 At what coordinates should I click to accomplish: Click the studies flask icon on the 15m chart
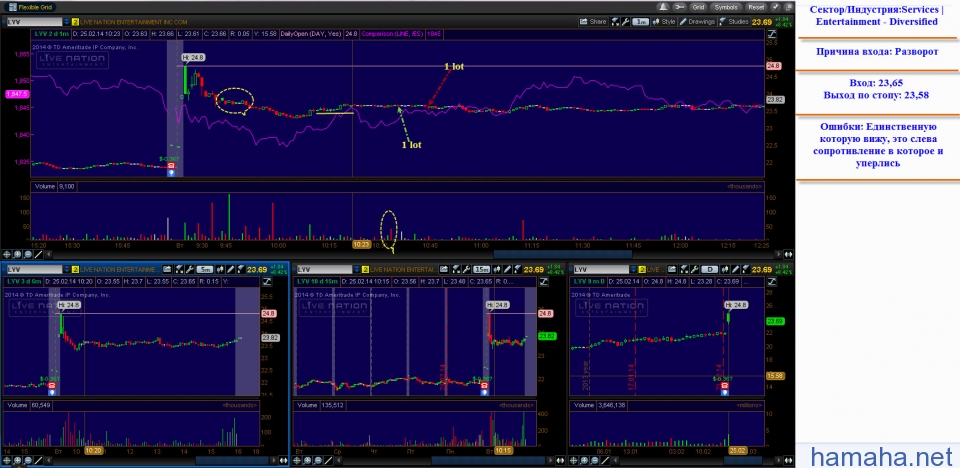click(517, 270)
